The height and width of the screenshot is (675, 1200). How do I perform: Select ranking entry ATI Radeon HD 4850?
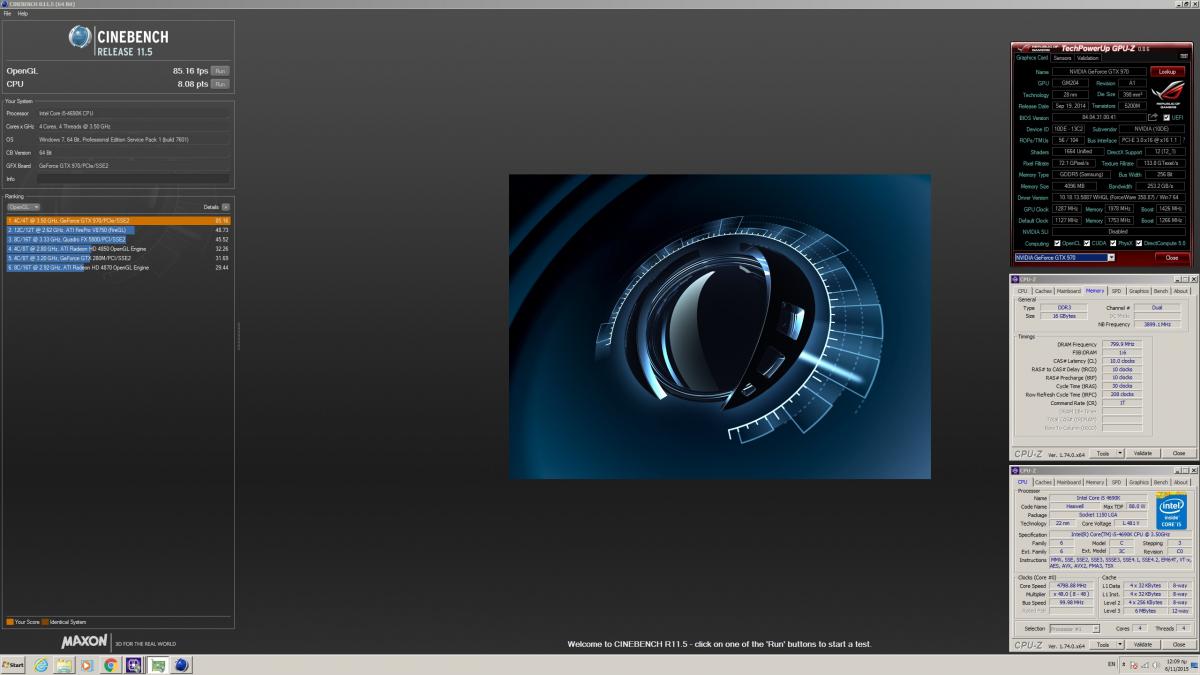118,249
